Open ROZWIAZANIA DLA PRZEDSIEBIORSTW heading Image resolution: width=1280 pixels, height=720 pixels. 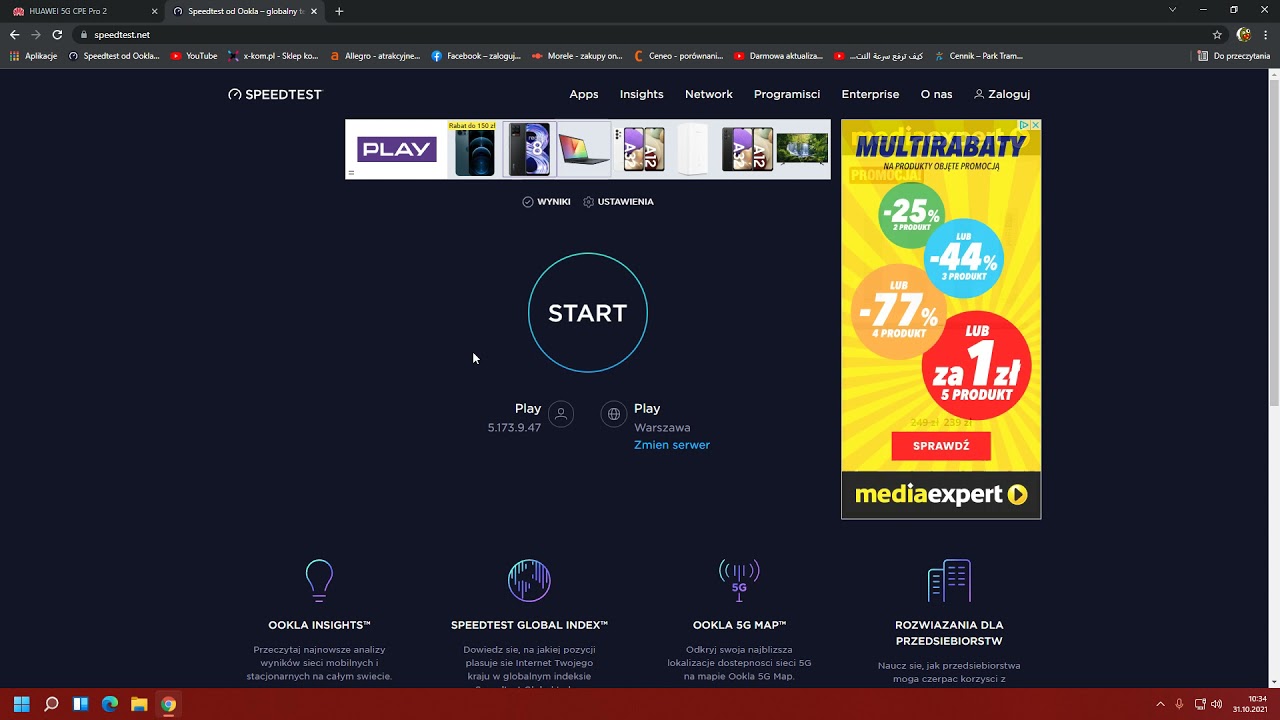click(949, 633)
